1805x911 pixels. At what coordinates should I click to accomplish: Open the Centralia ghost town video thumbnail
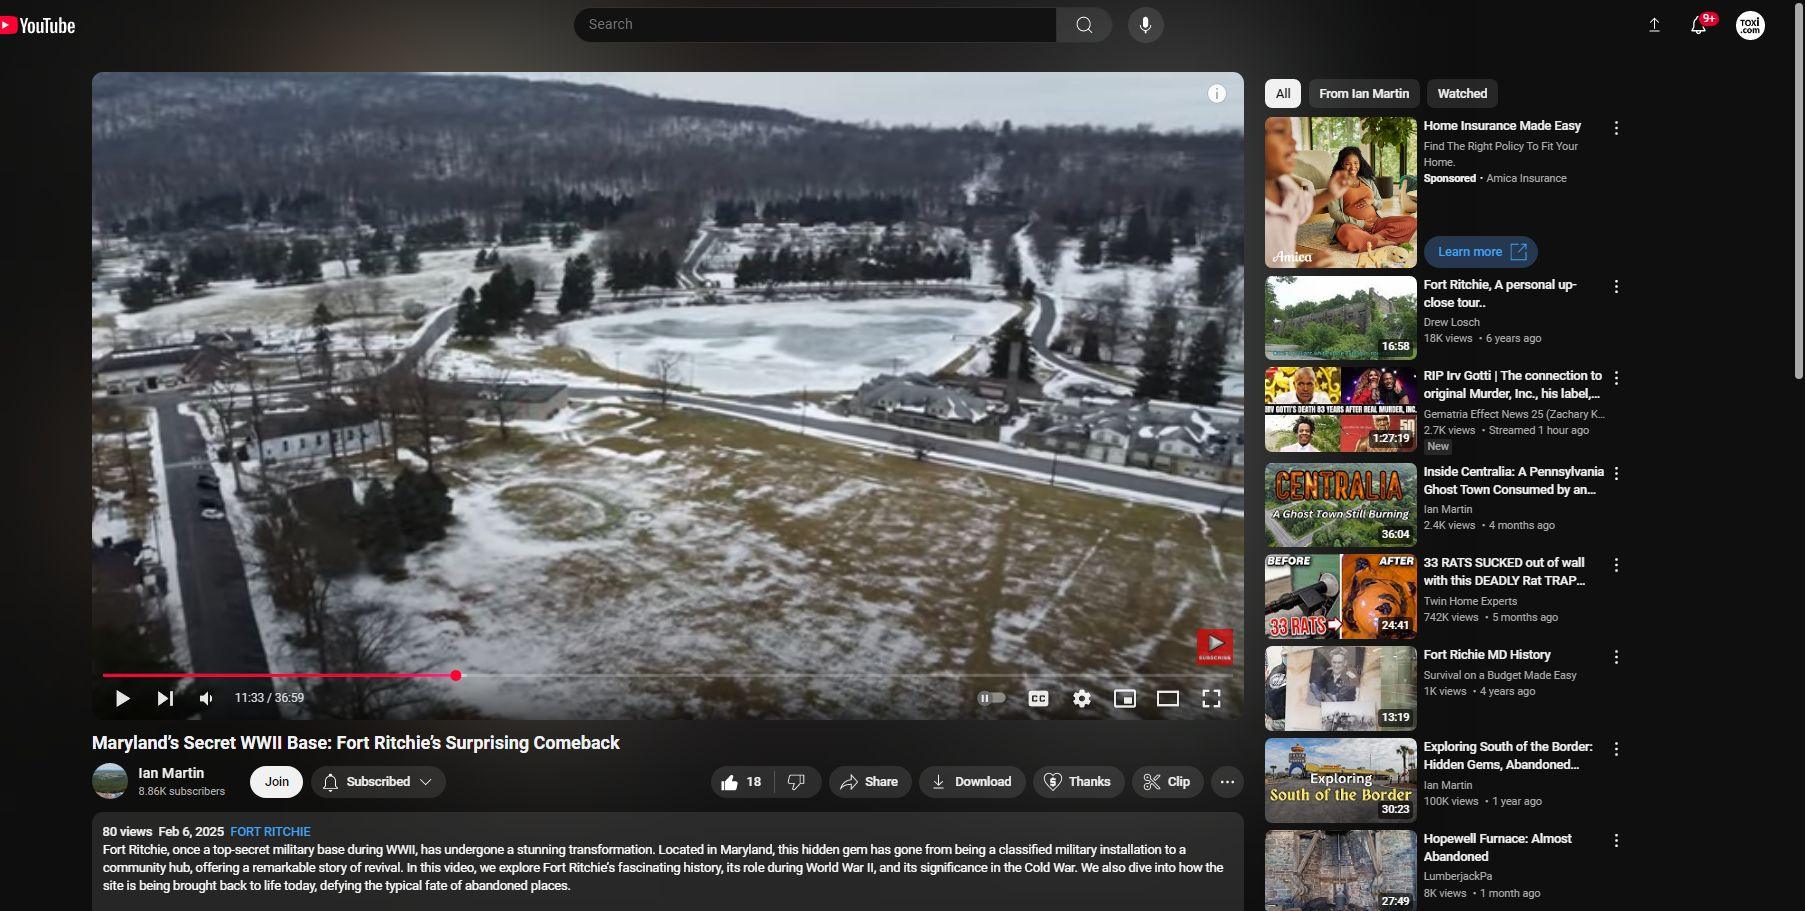pyautogui.click(x=1340, y=504)
